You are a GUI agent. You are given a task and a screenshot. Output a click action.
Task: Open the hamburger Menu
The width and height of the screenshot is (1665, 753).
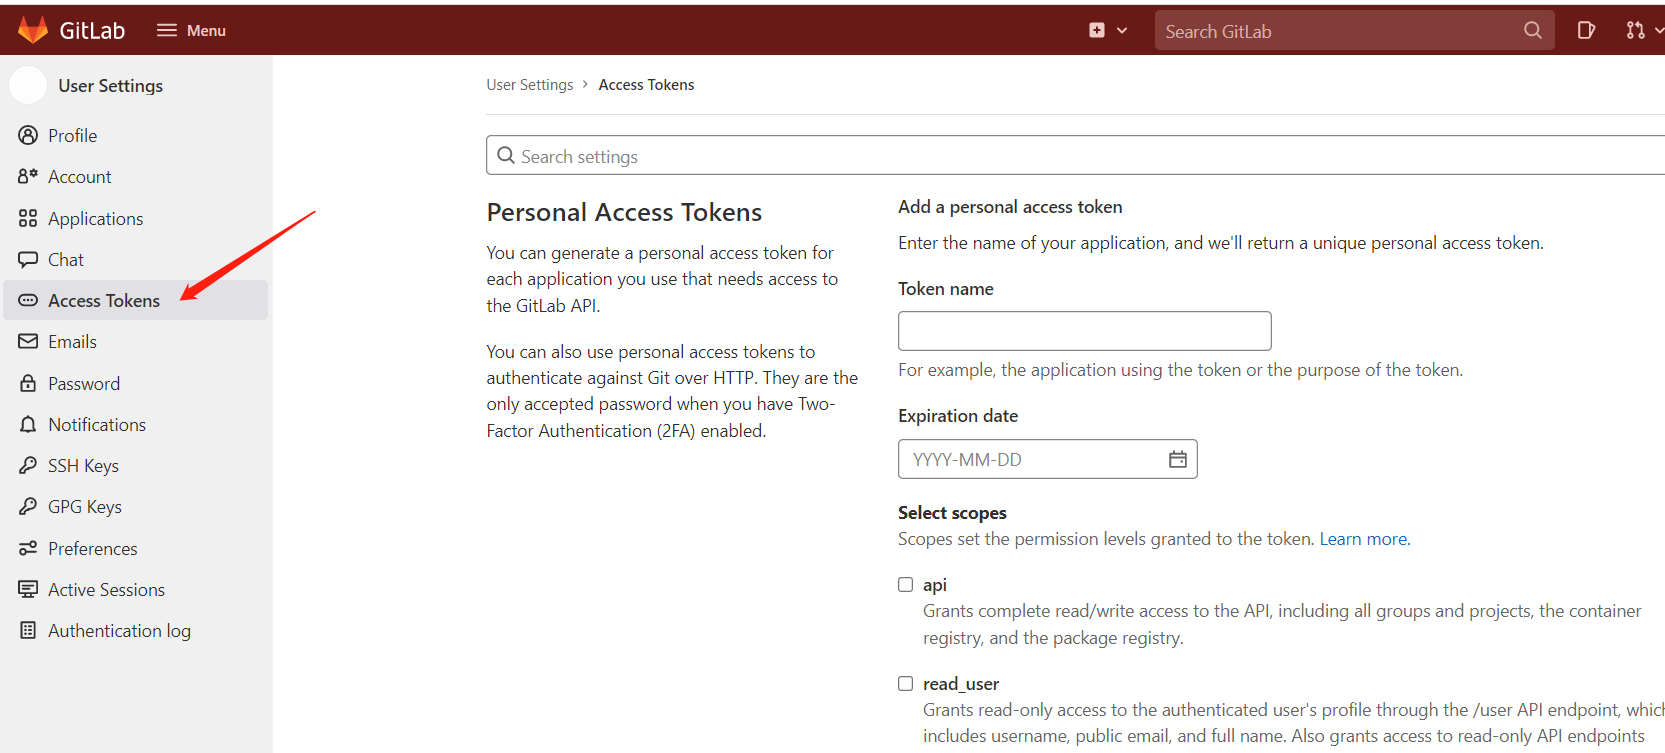tap(191, 31)
